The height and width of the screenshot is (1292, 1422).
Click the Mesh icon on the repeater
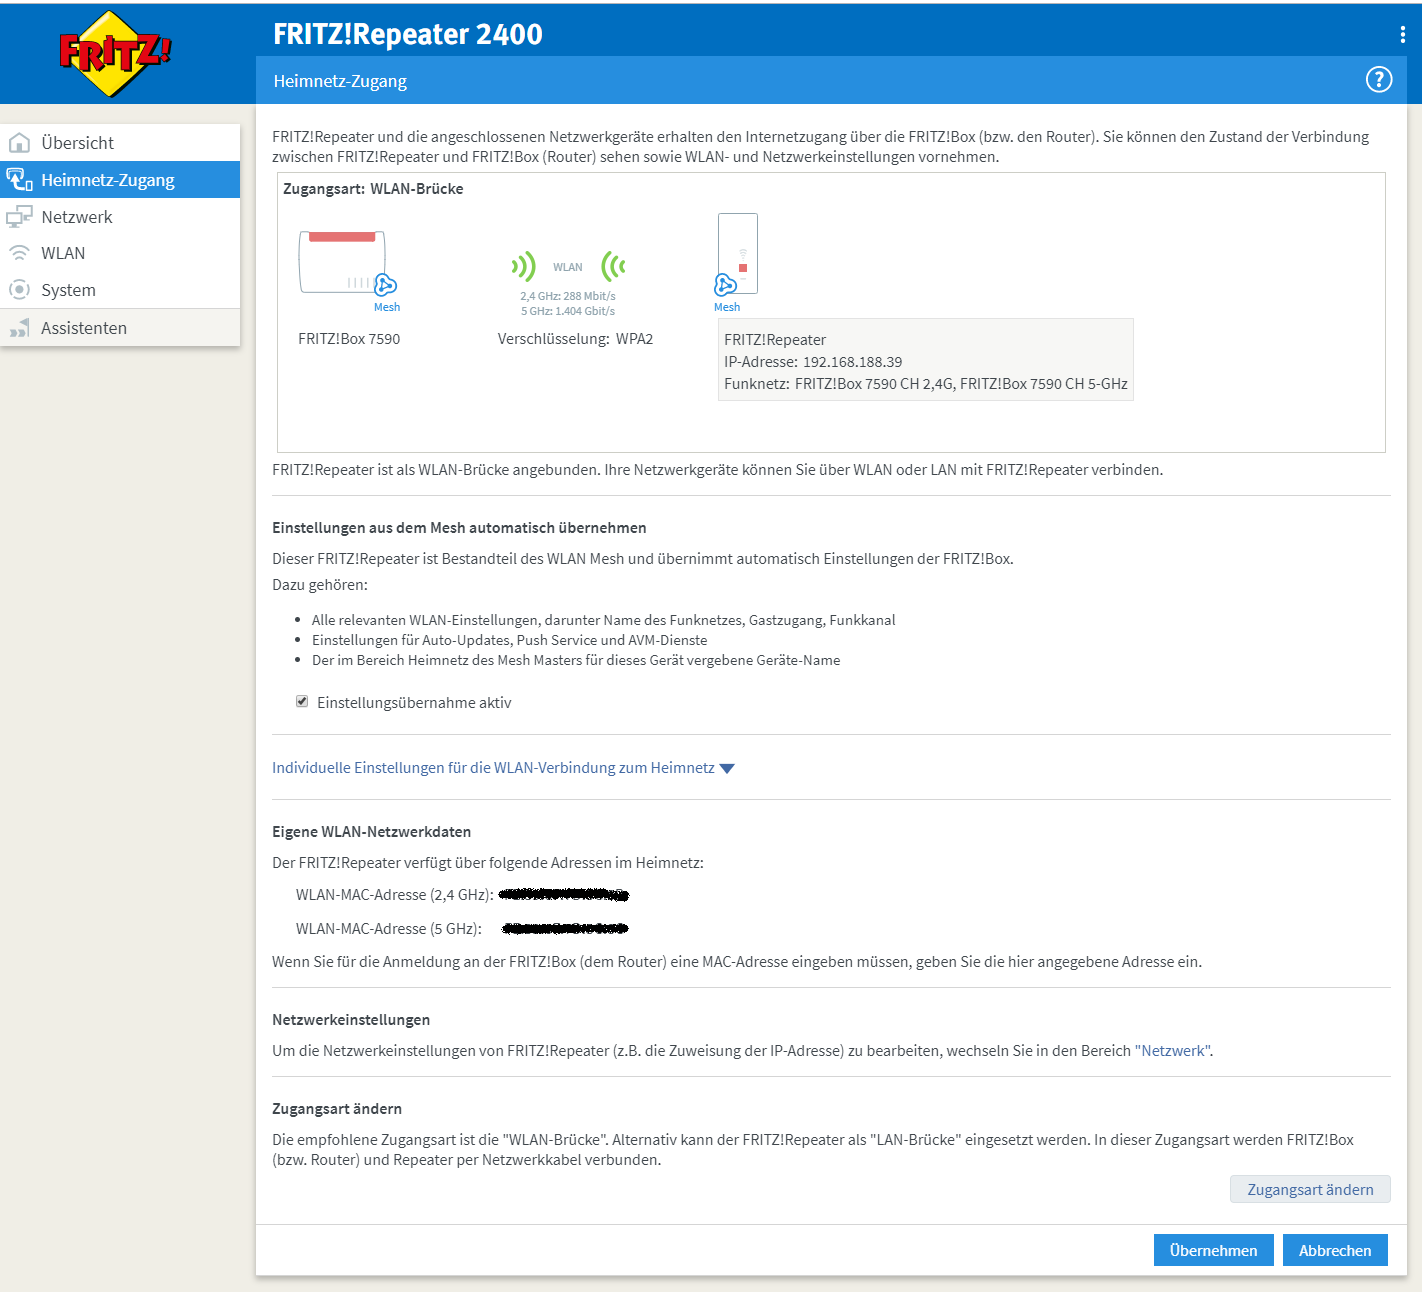pyautogui.click(x=725, y=286)
